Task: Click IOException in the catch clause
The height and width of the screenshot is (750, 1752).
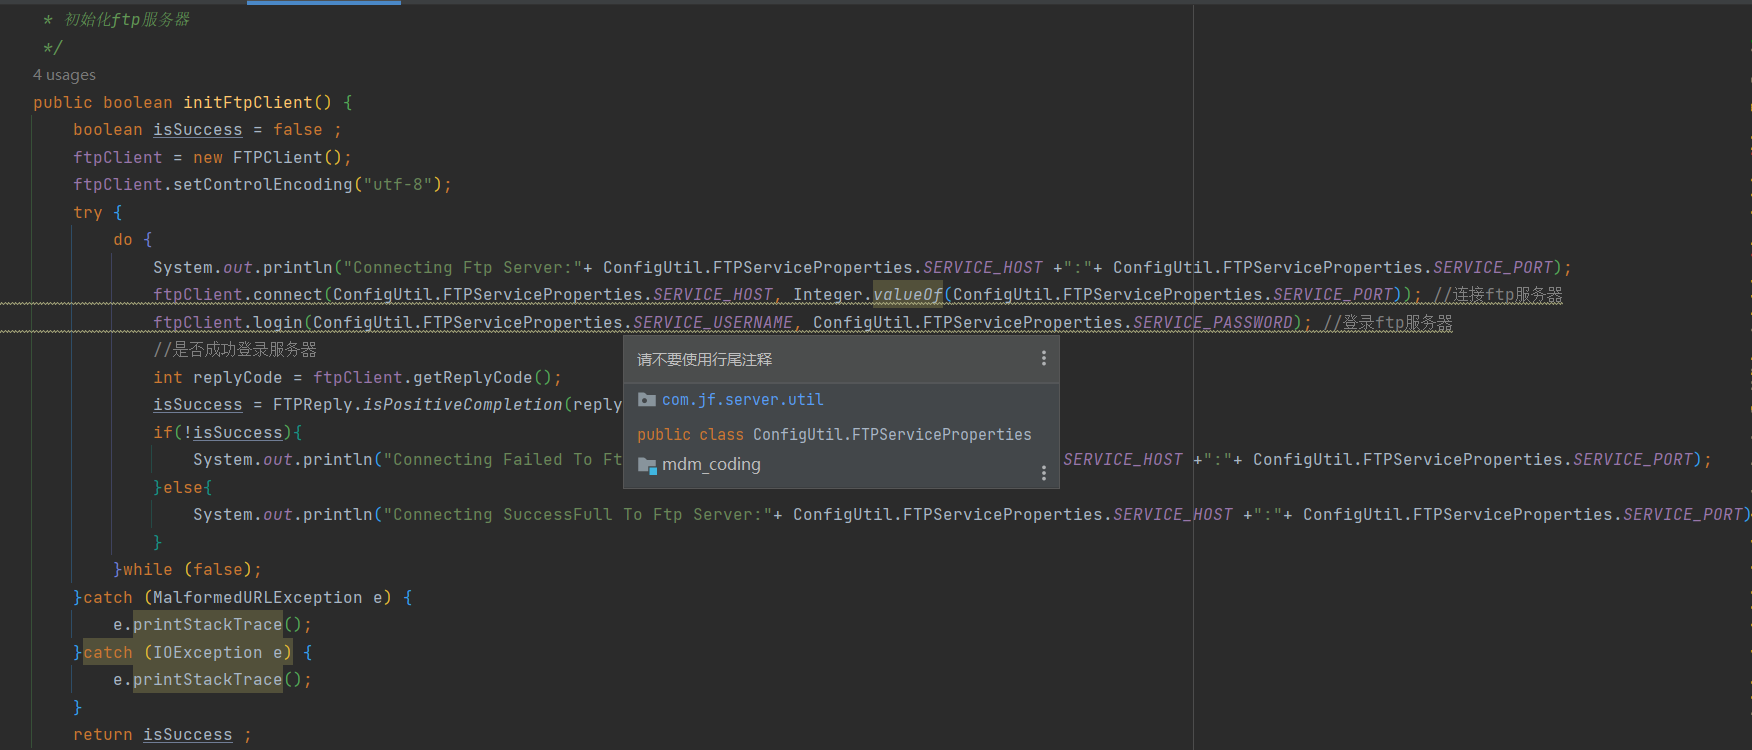Action: (x=208, y=653)
